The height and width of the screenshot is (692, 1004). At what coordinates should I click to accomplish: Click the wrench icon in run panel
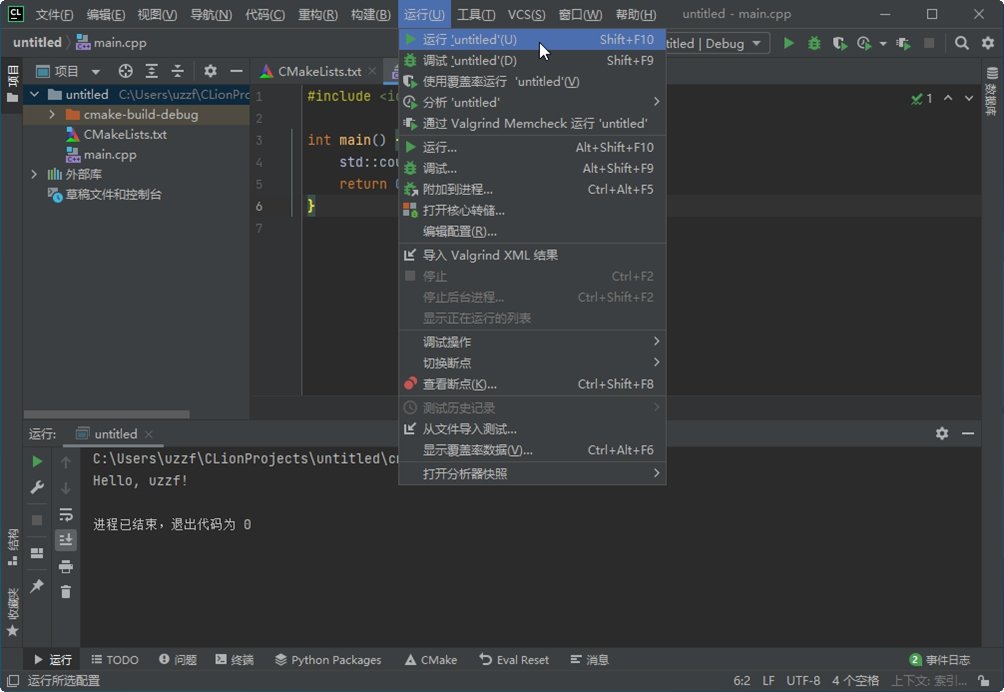tap(37, 488)
